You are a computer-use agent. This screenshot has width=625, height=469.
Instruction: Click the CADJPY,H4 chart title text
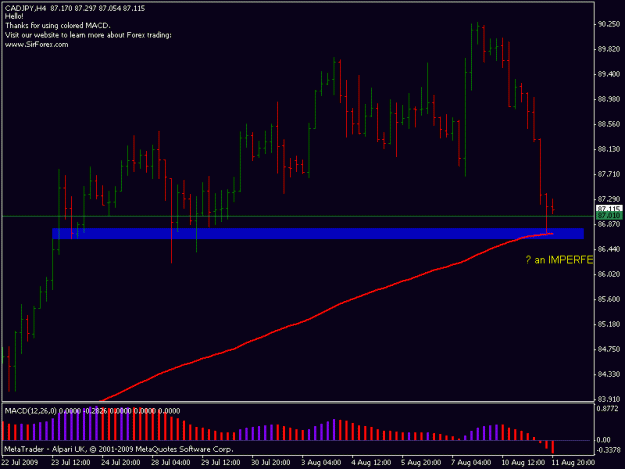tap(75, 8)
